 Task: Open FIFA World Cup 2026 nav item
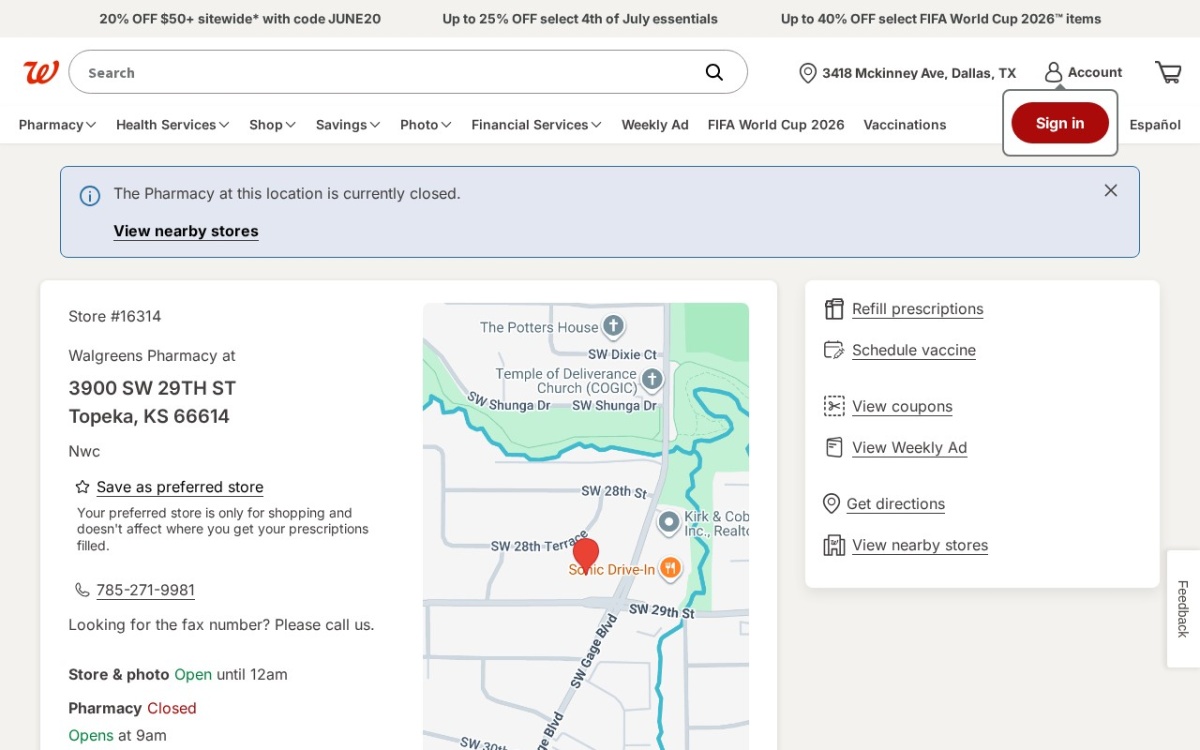(776, 125)
